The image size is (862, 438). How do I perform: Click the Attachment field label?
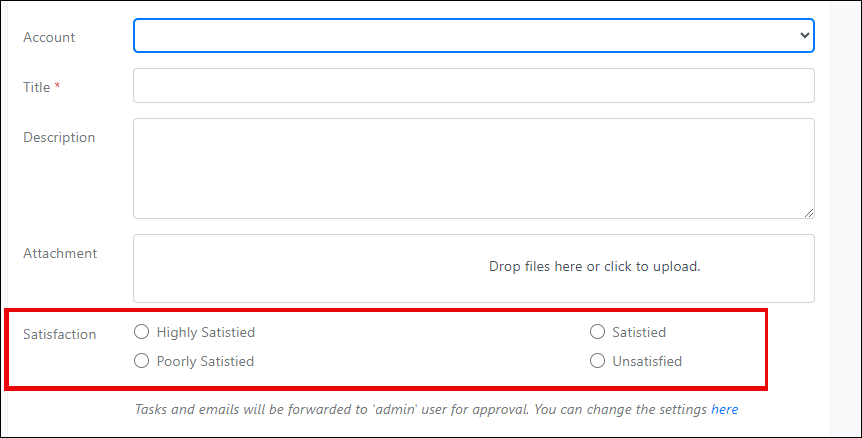60,253
